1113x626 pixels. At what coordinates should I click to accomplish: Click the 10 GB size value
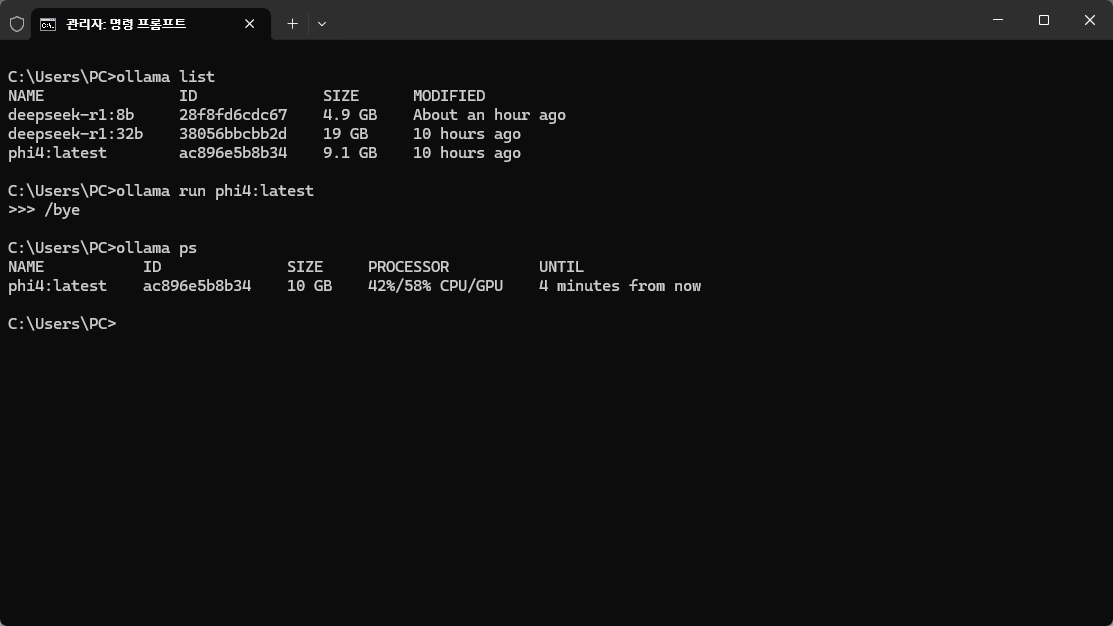(x=309, y=286)
